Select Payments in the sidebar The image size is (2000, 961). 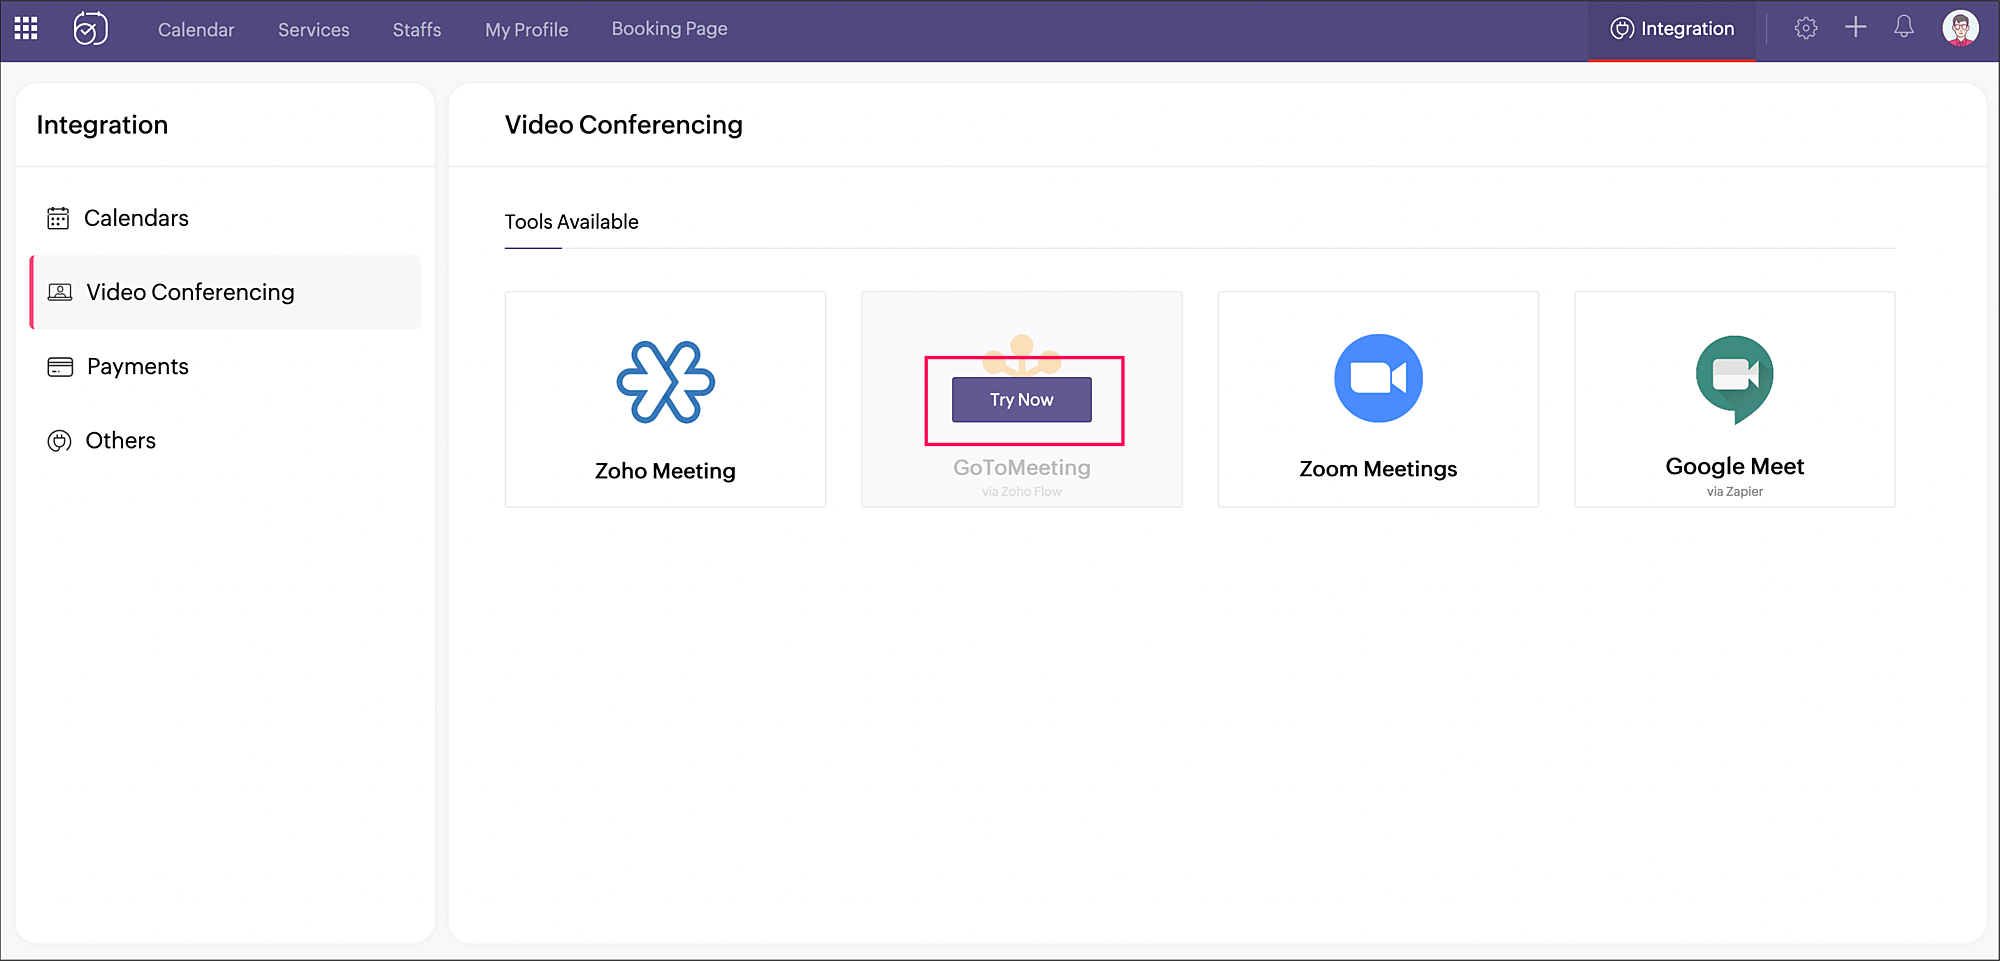[225, 367]
